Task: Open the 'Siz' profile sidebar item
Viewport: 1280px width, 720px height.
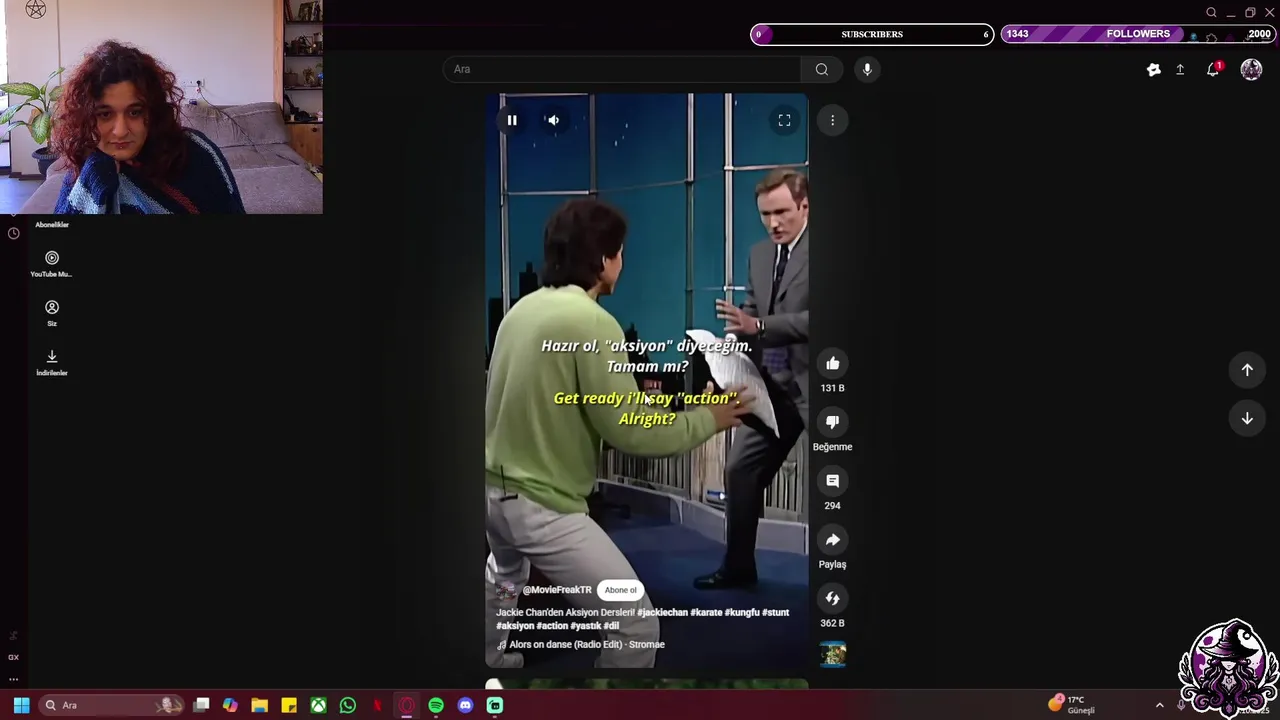Action: (x=52, y=313)
